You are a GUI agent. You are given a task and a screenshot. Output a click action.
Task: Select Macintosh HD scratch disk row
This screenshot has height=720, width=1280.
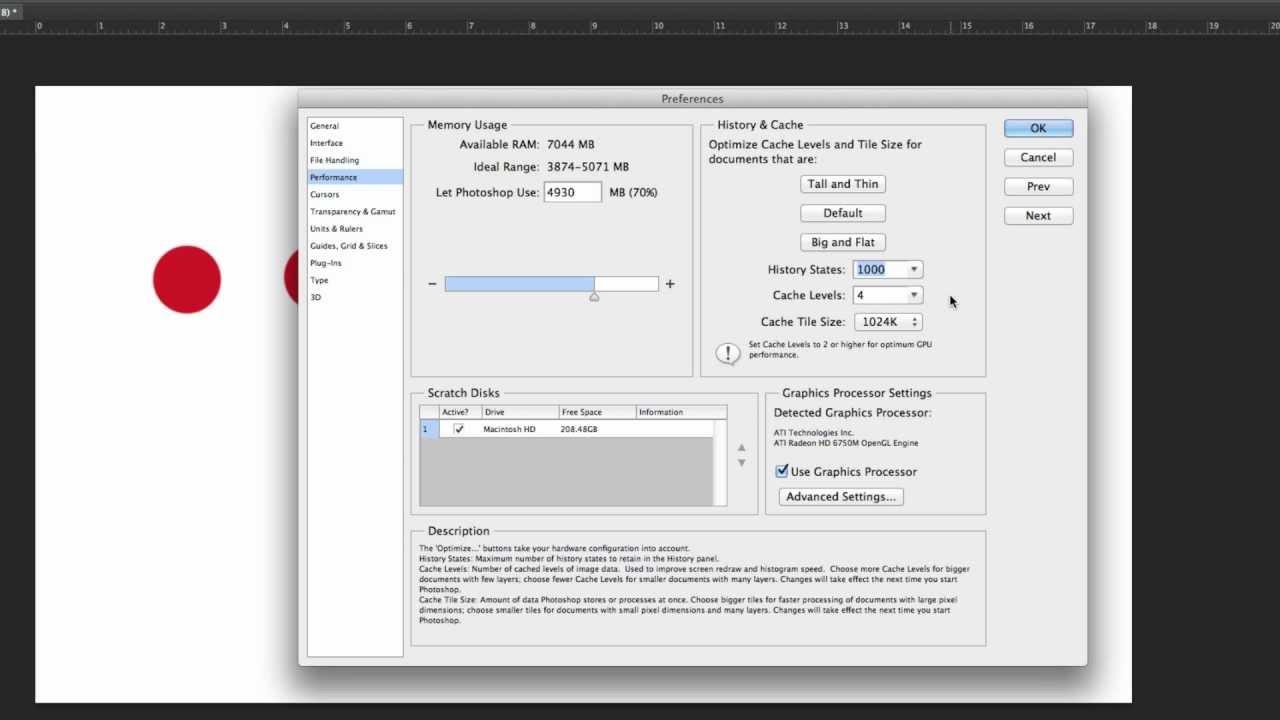coord(566,429)
